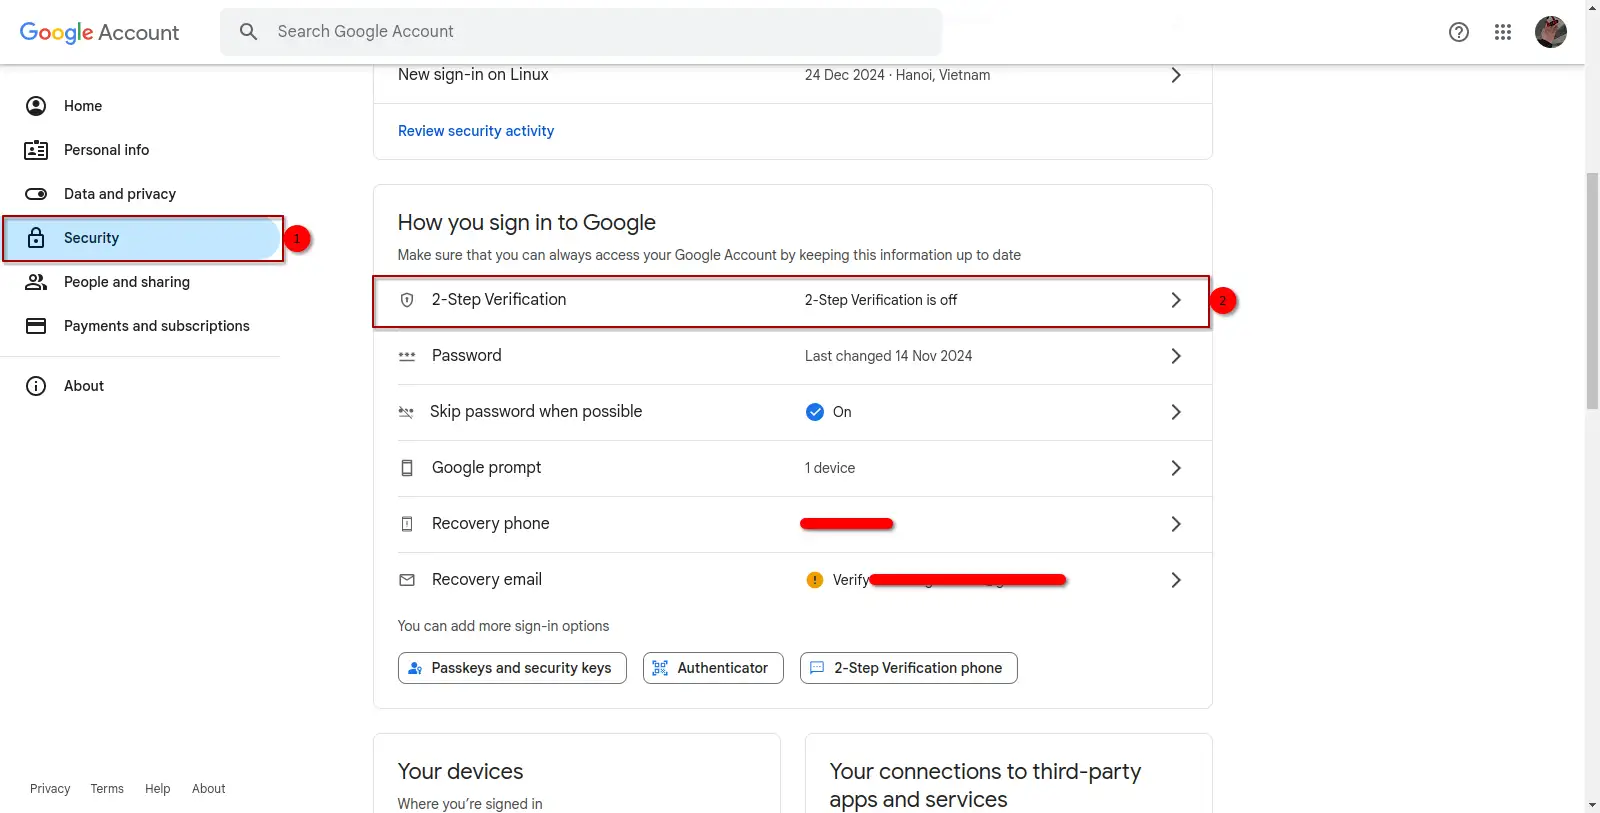Viewport: 1600px width, 813px height.
Task: Click '2-Step Verification is off' status
Action: click(x=881, y=300)
